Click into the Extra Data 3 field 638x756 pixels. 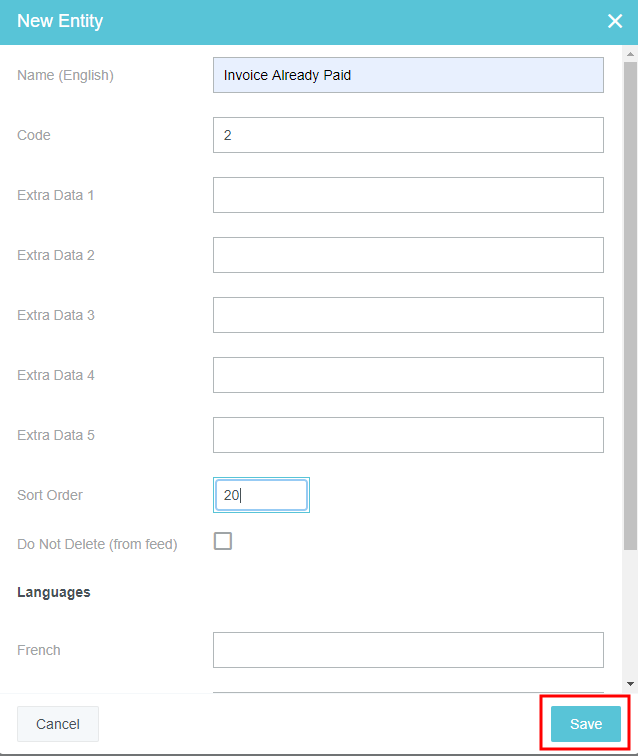point(408,315)
